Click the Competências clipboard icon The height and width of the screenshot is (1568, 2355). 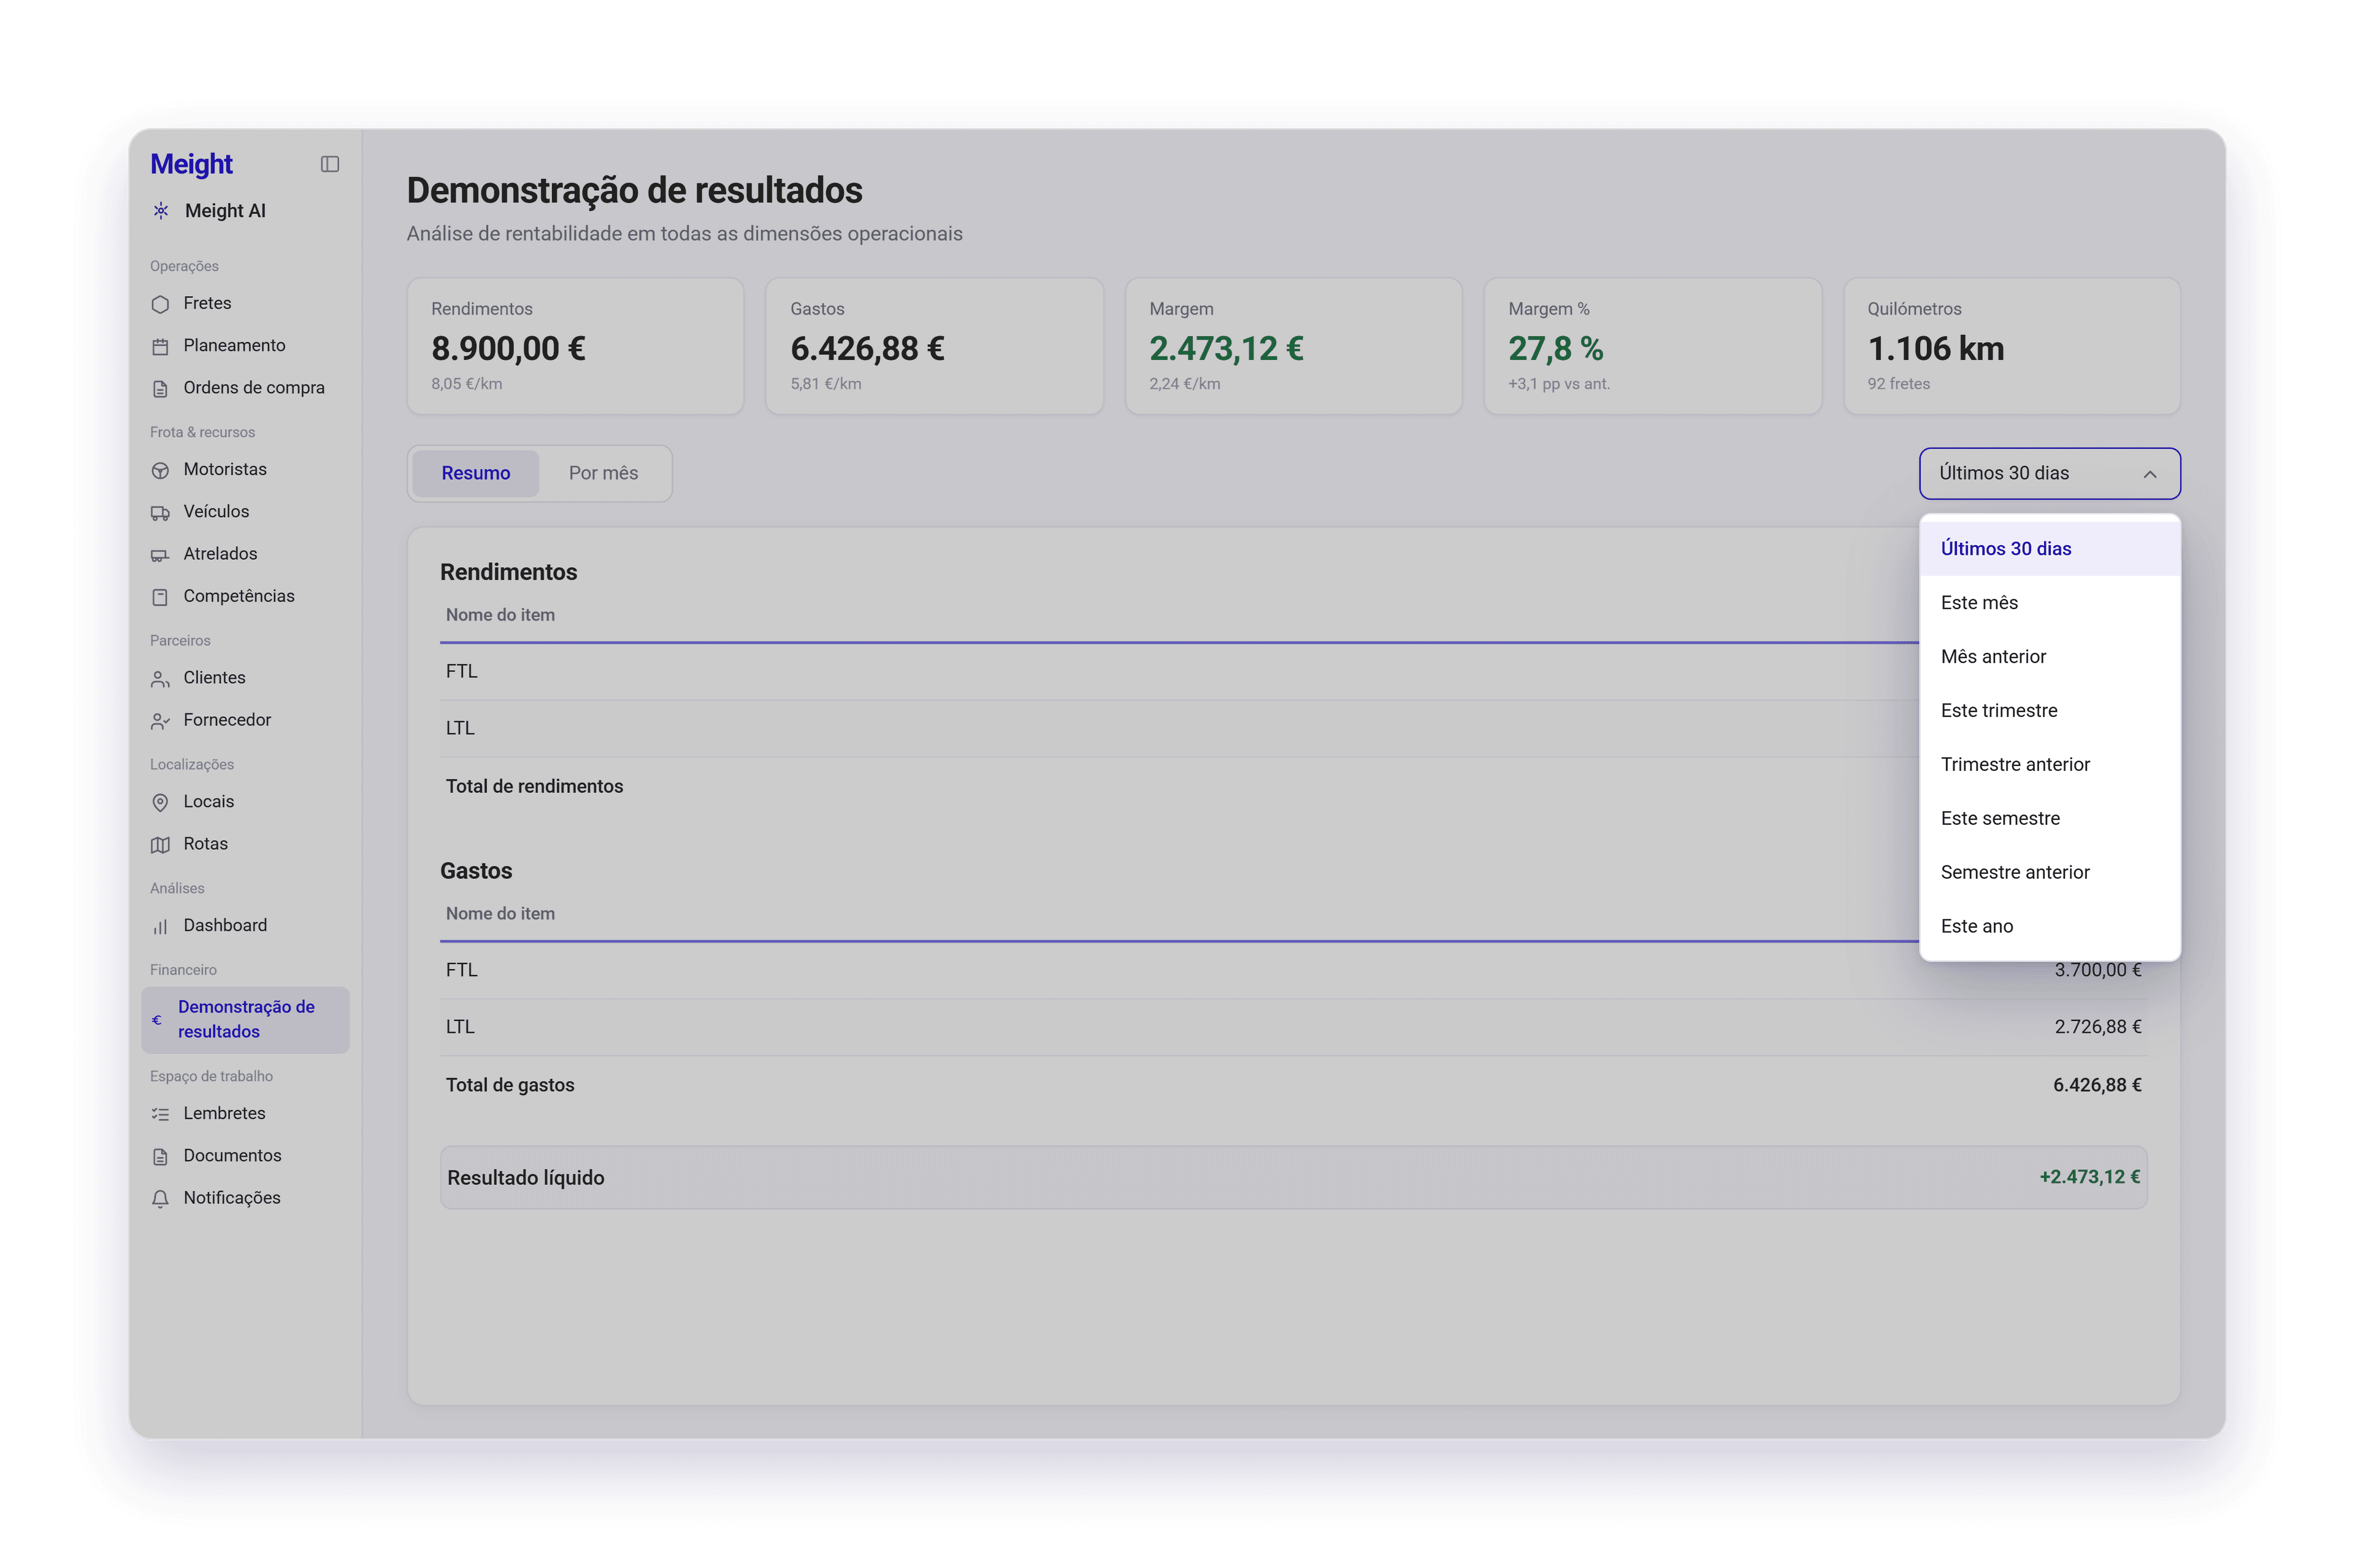click(160, 596)
